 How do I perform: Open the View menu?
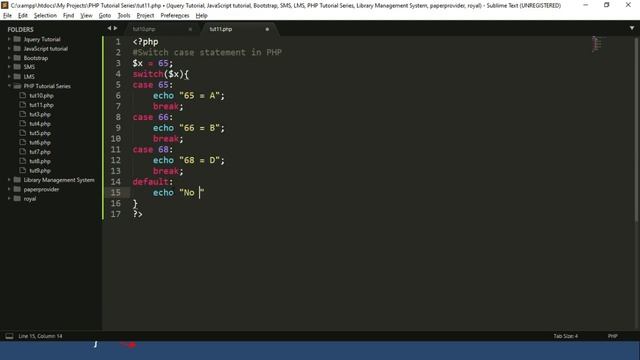(x=86, y=16)
